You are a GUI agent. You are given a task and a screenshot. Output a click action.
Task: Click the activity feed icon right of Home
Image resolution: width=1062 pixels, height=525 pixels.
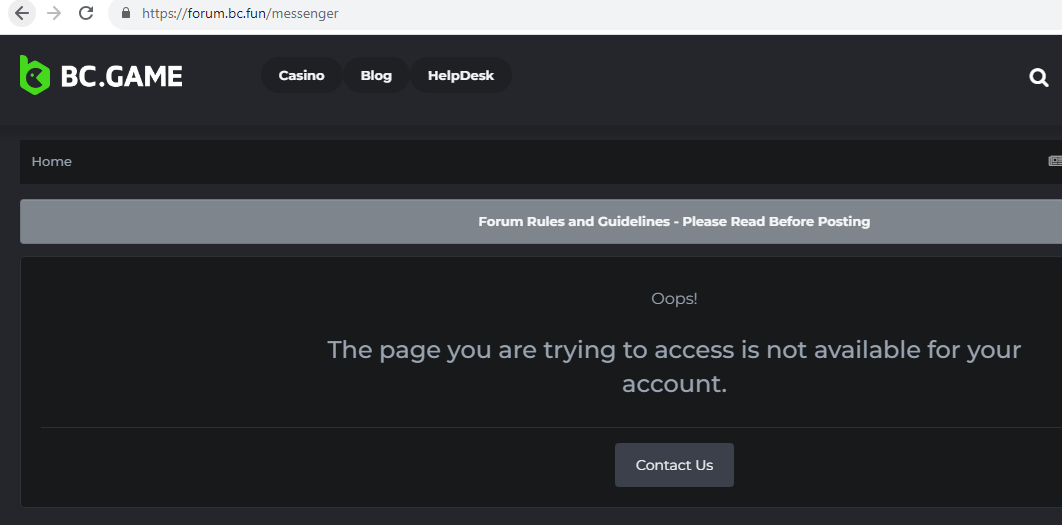tap(1054, 161)
